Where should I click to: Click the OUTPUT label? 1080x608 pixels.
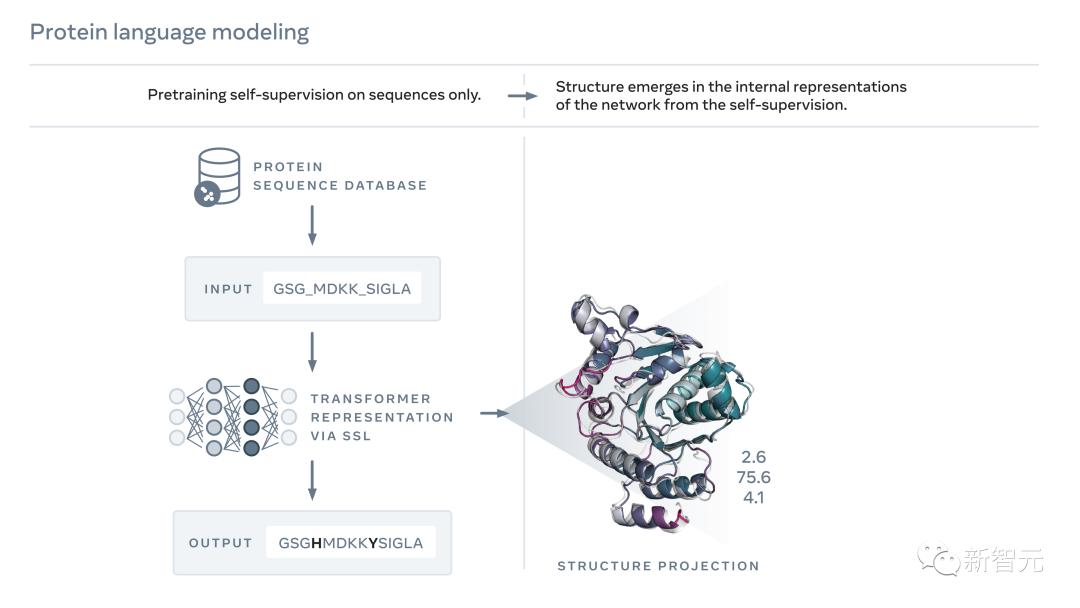tap(220, 543)
